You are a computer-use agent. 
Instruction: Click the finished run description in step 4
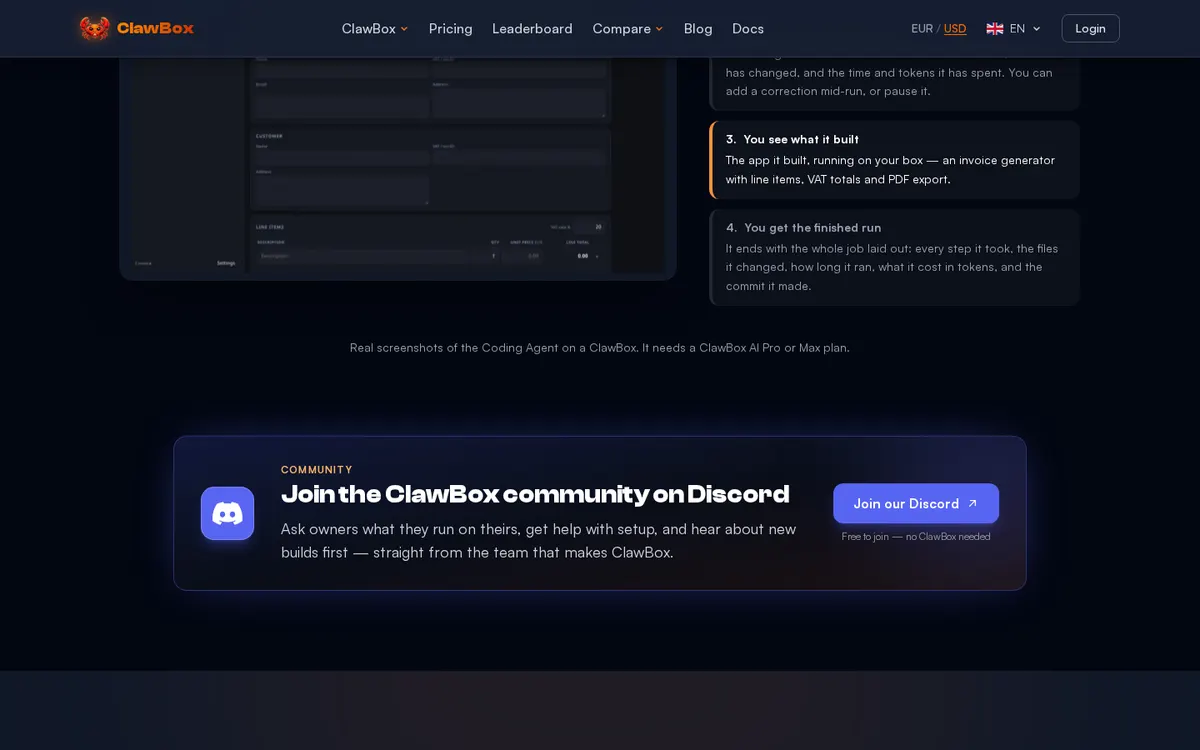point(892,267)
